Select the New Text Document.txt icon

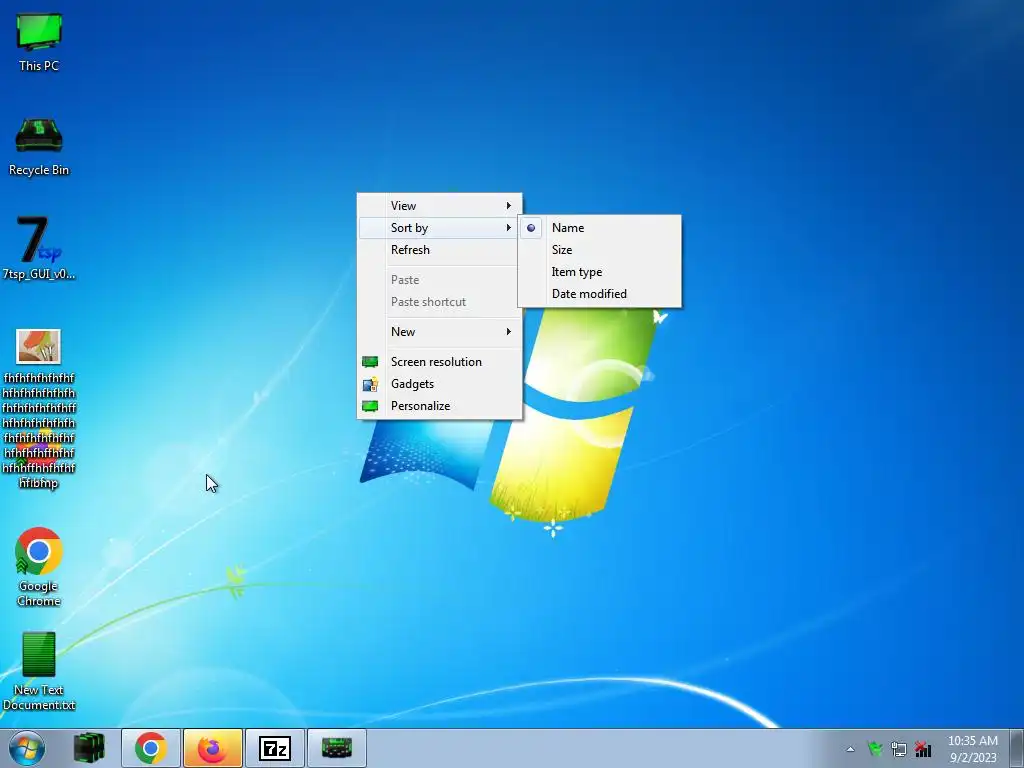coord(39,671)
